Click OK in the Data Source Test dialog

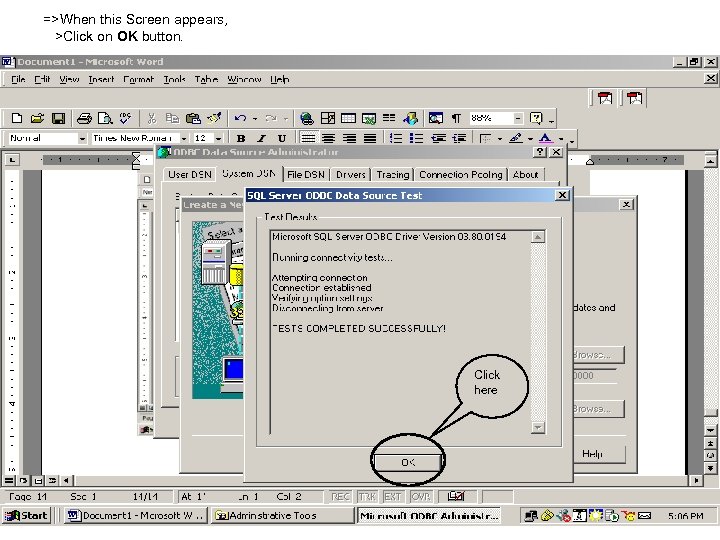tap(408, 462)
